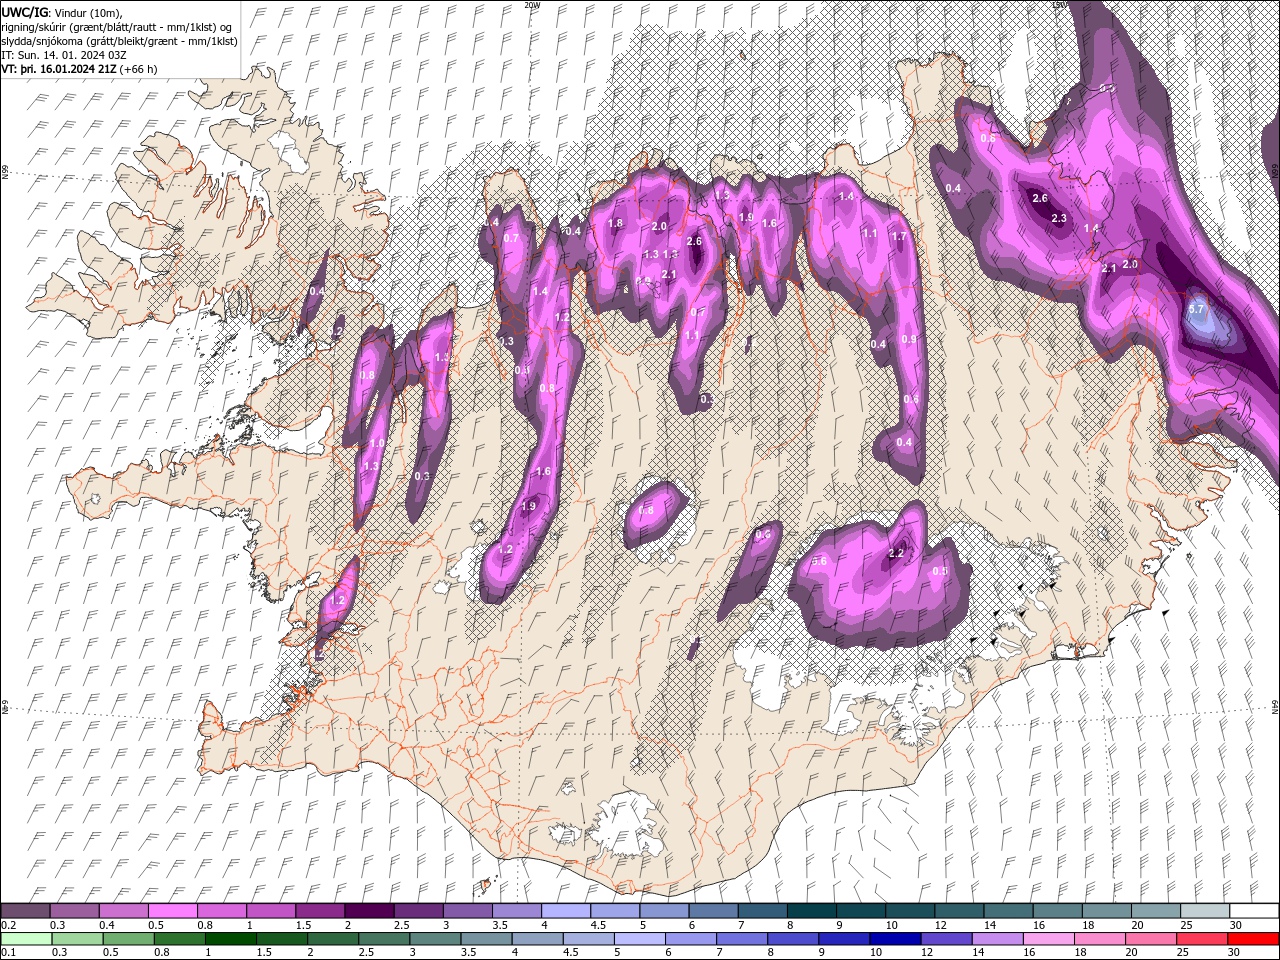
Task: Click the 0.2 label in the top legend
Action: point(8,925)
